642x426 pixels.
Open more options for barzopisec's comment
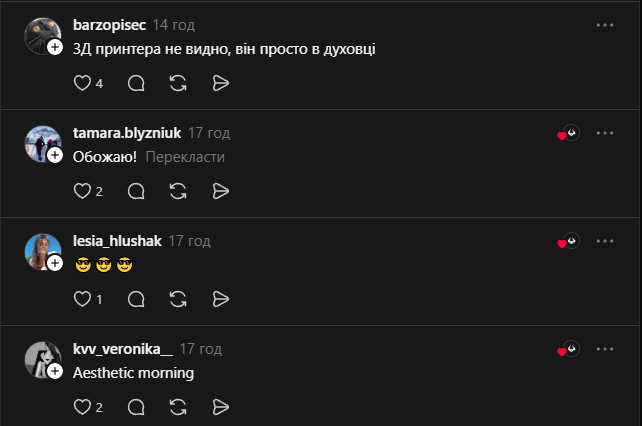click(x=604, y=25)
